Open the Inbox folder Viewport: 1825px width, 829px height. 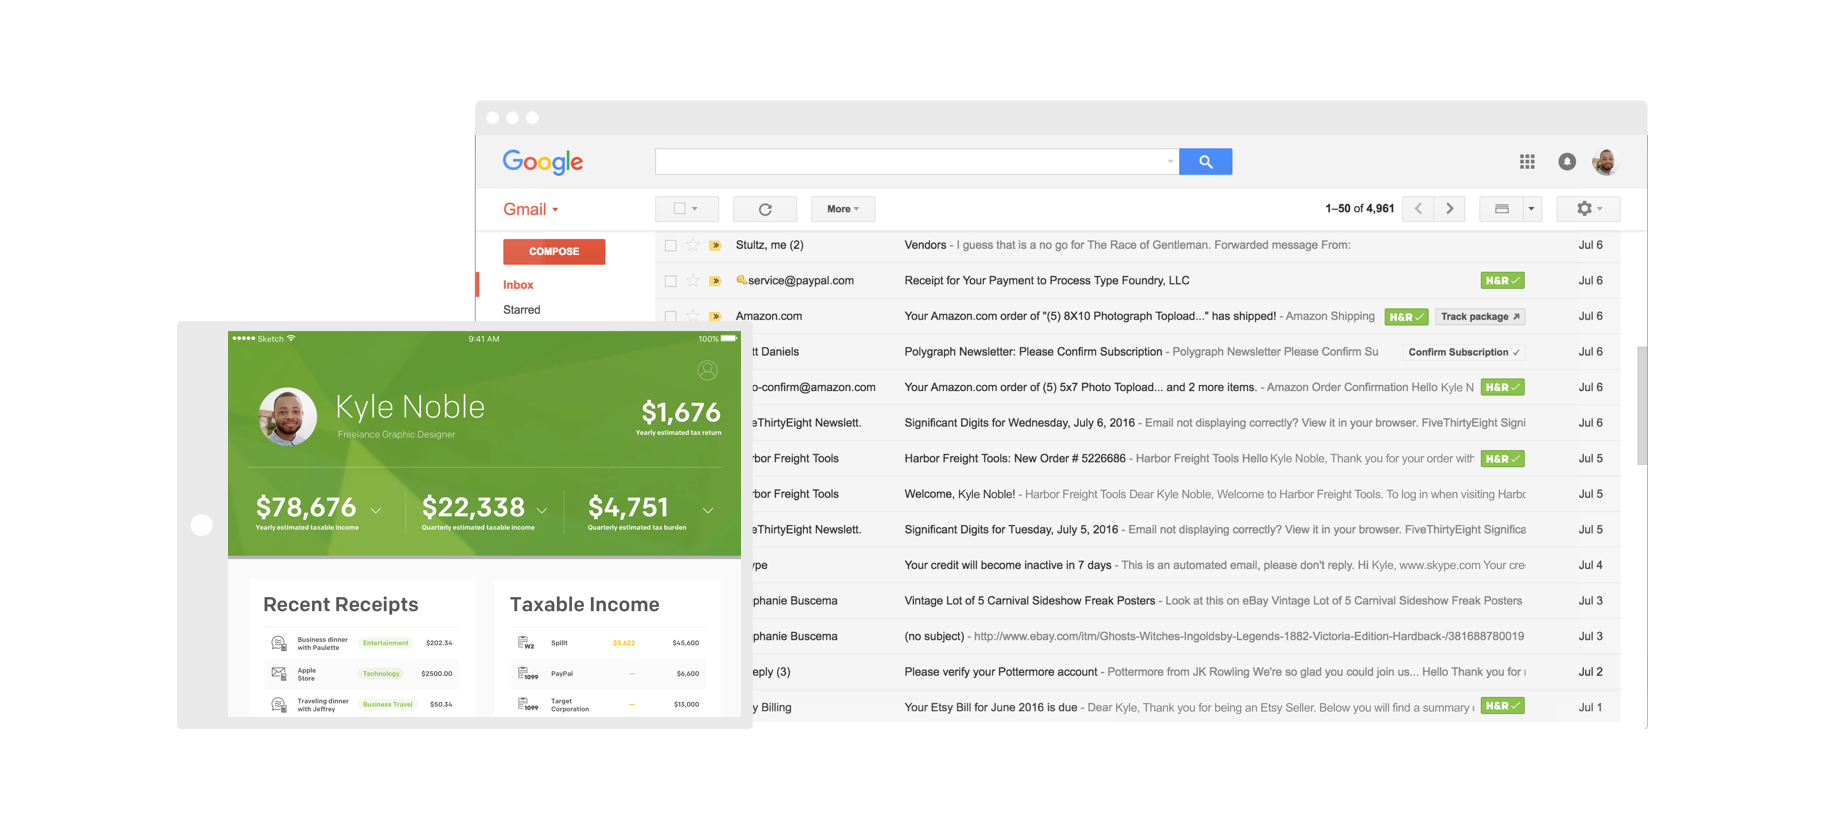coord(518,285)
